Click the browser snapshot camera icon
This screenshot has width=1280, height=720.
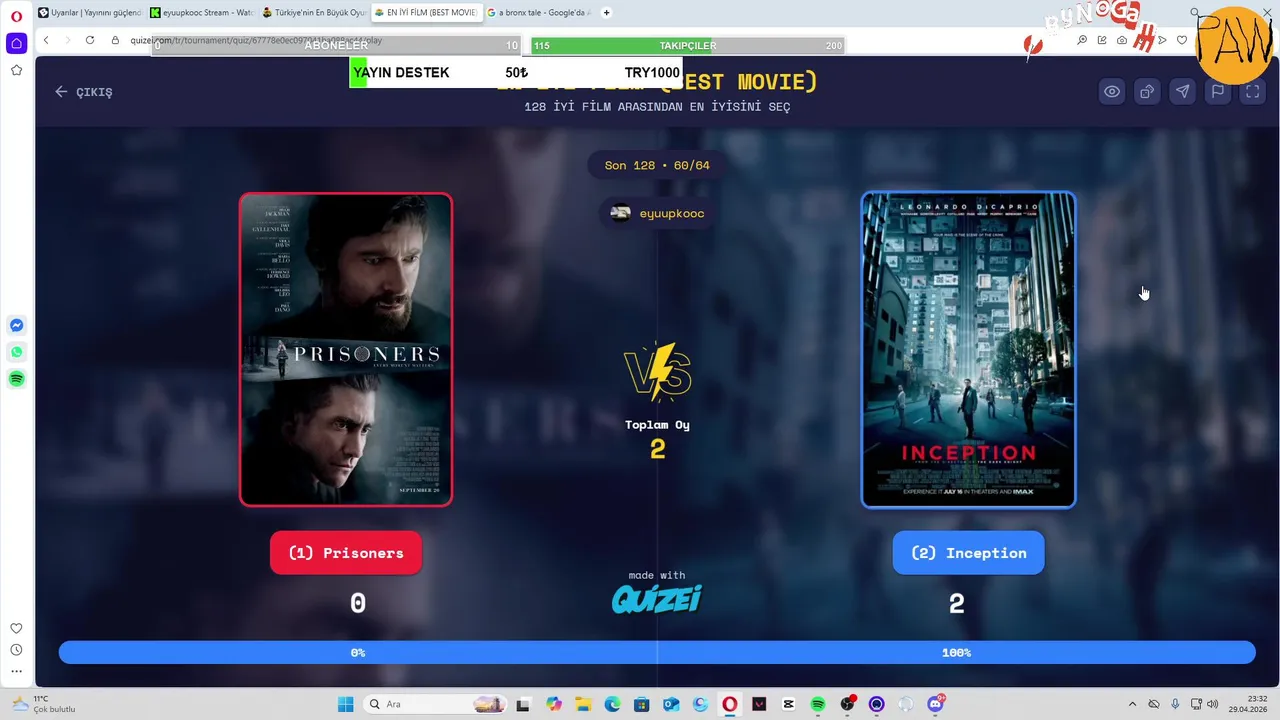click(1122, 40)
